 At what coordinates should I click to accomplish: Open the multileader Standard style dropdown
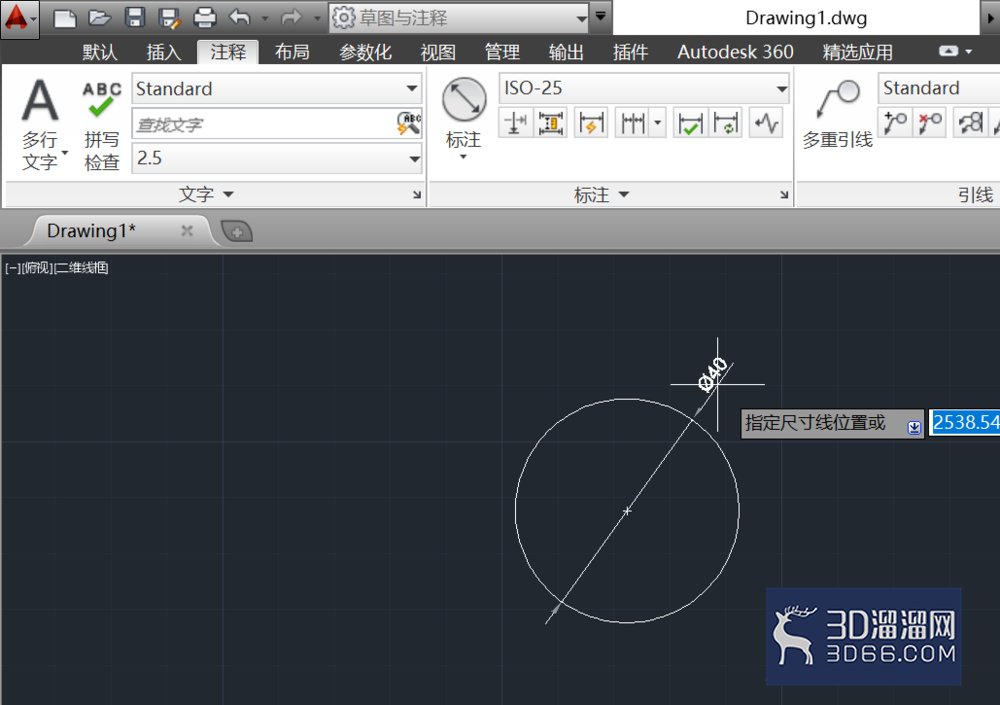(939, 87)
